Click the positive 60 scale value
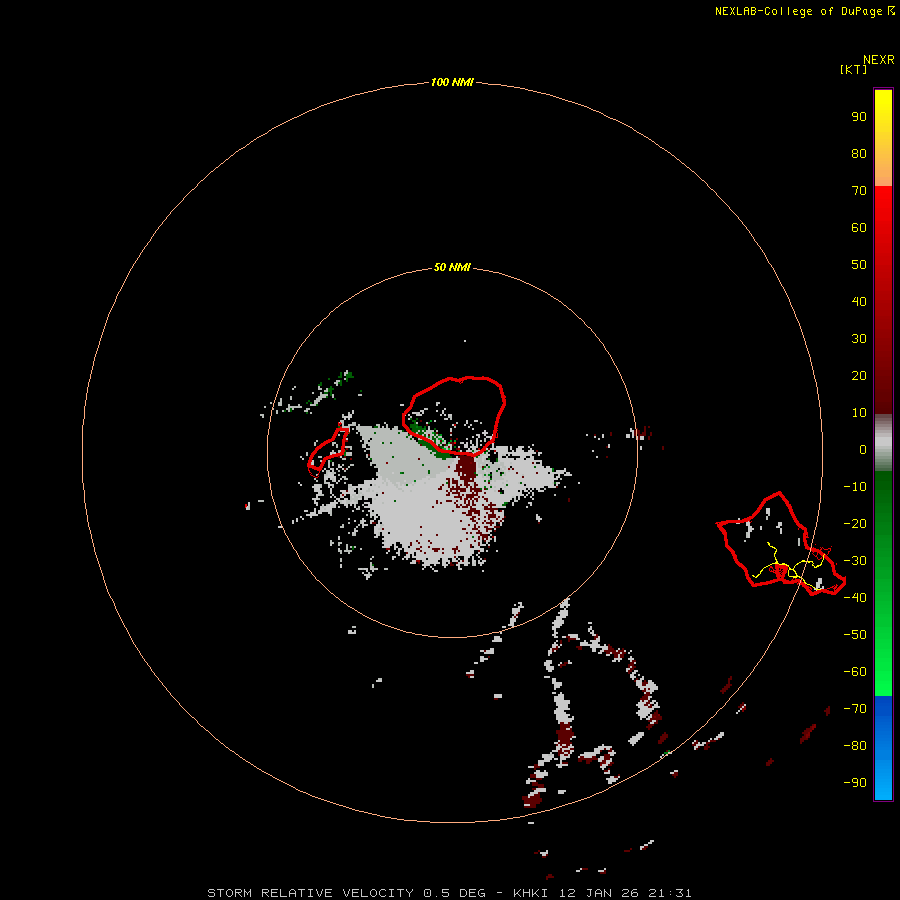 click(x=859, y=227)
